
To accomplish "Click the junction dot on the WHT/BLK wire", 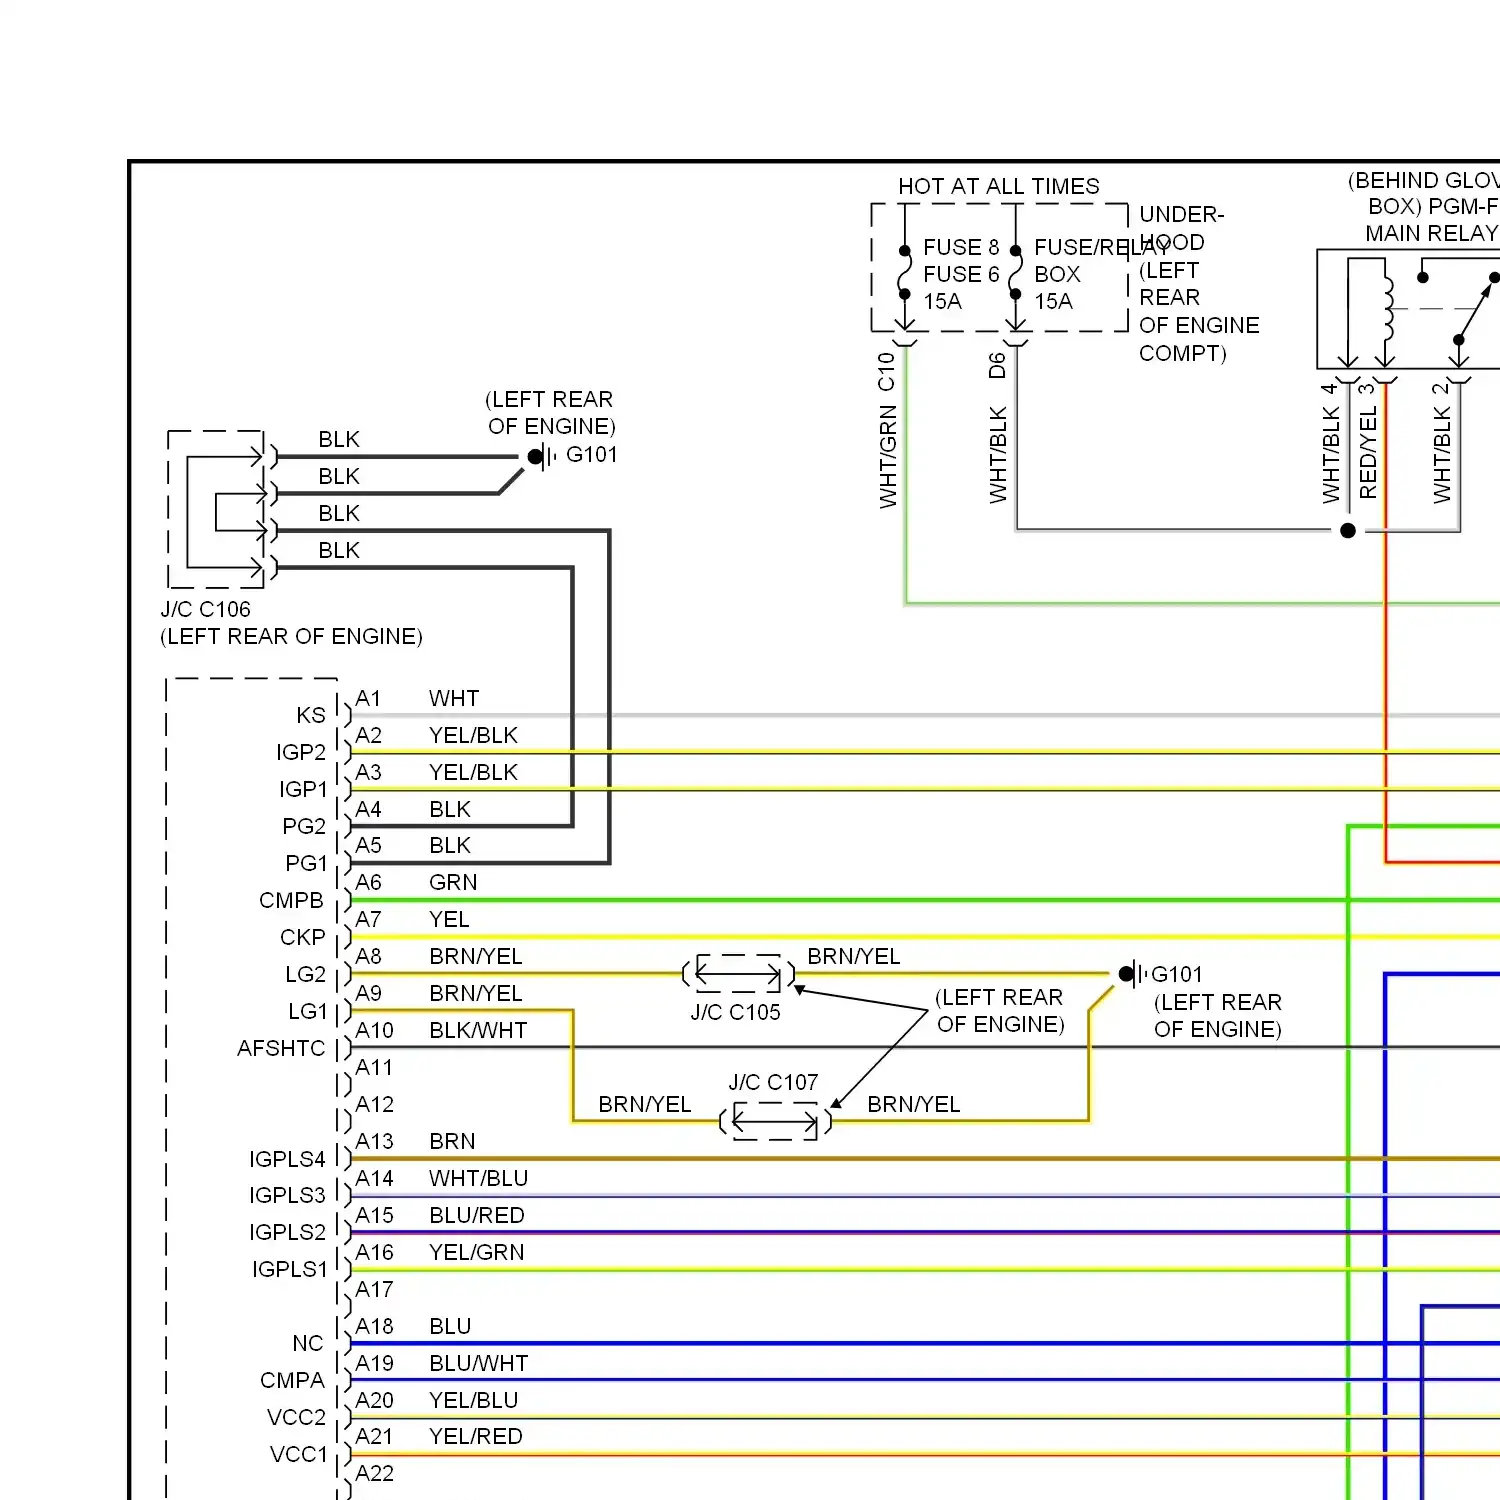I will pos(1348,530).
